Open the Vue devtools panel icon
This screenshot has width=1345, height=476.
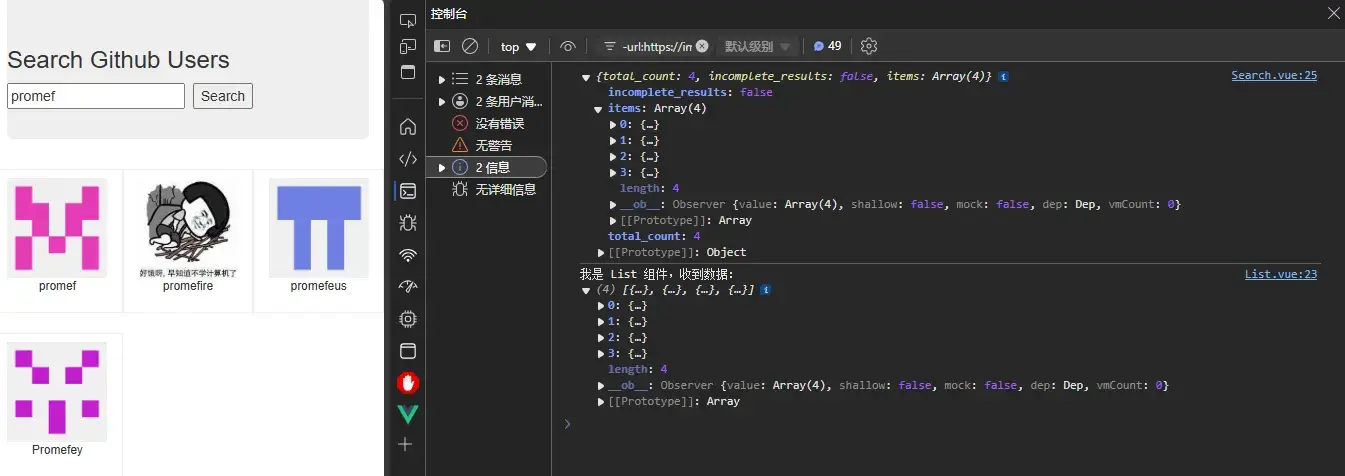[407, 414]
